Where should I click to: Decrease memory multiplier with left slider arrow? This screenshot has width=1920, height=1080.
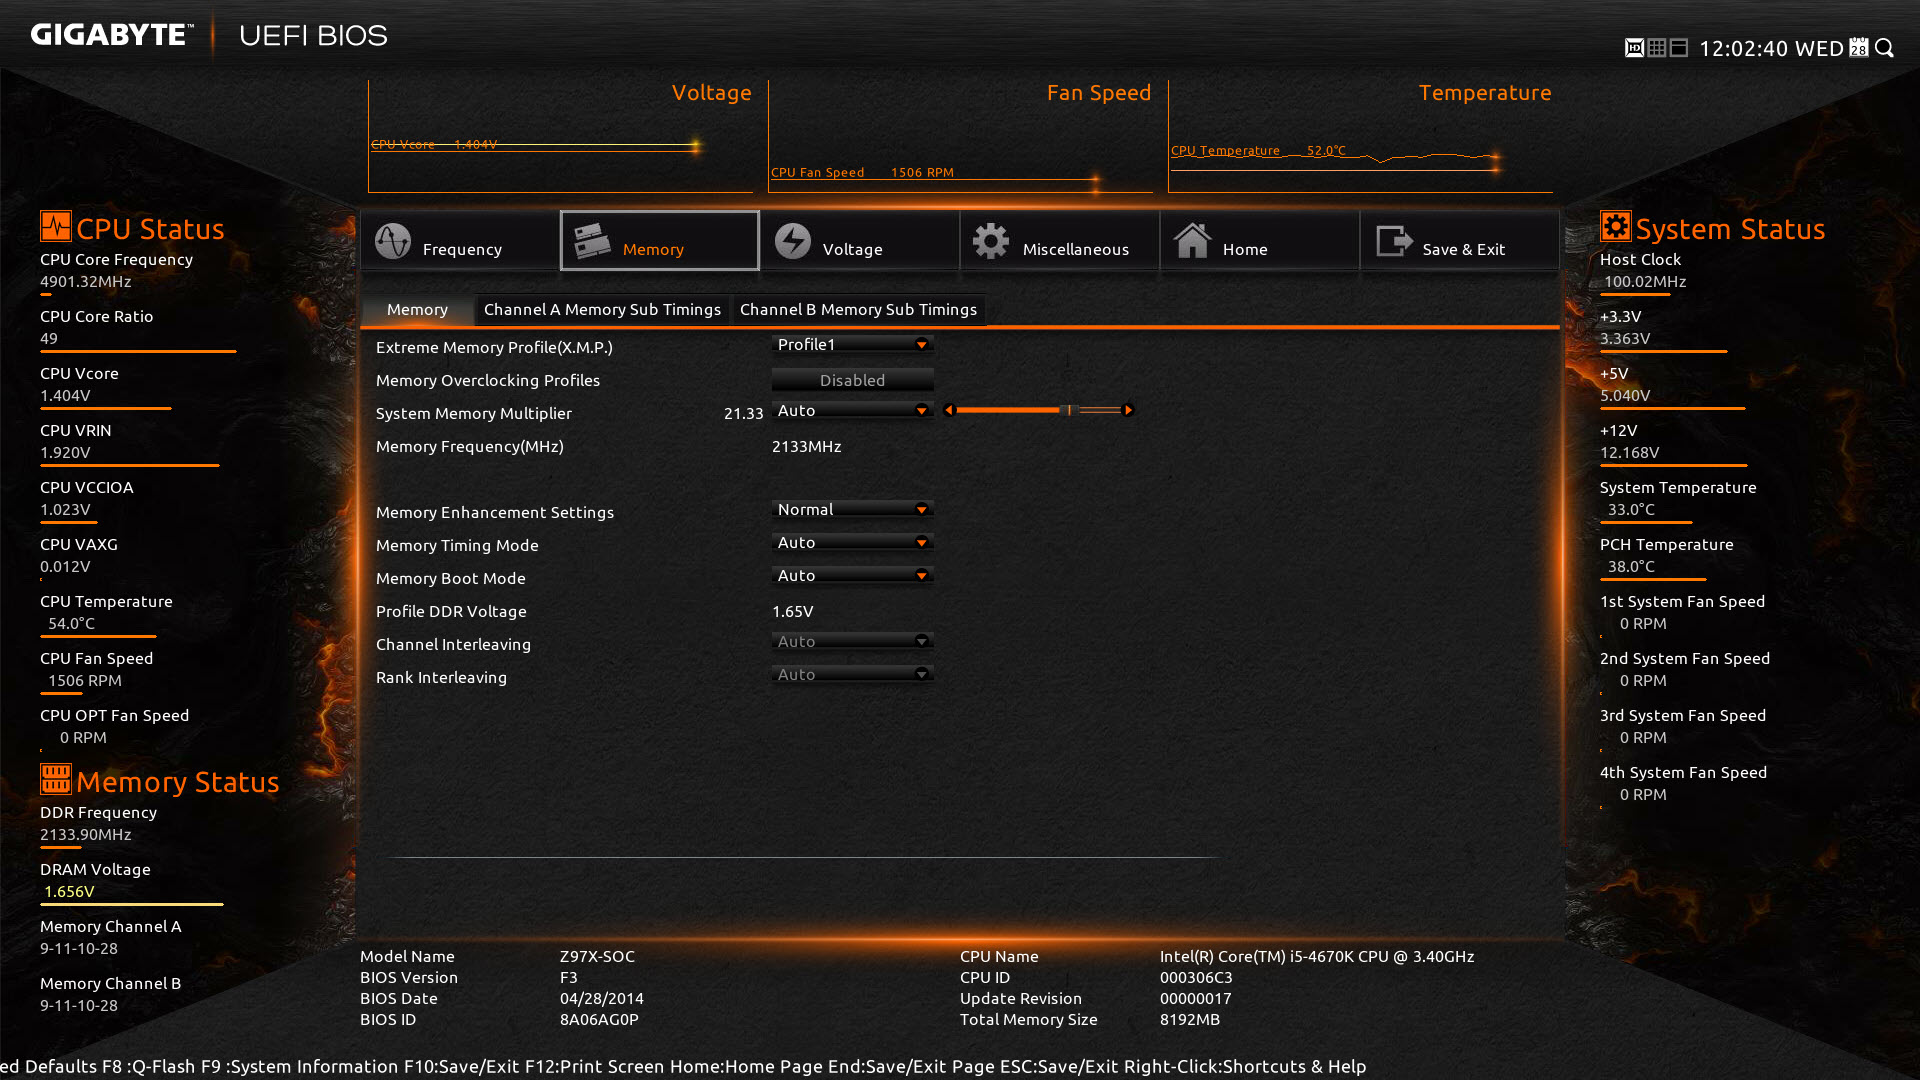(950, 410)
